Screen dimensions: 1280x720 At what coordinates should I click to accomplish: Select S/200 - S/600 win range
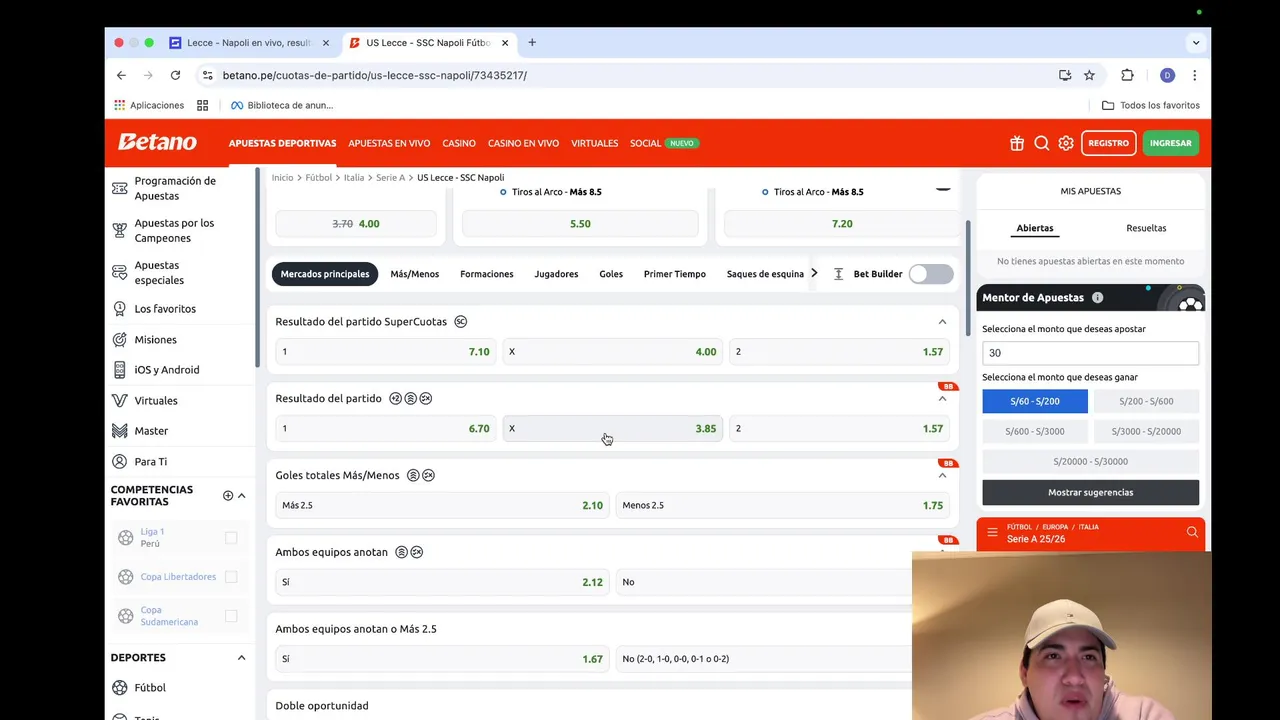(x=1146, y=401)
